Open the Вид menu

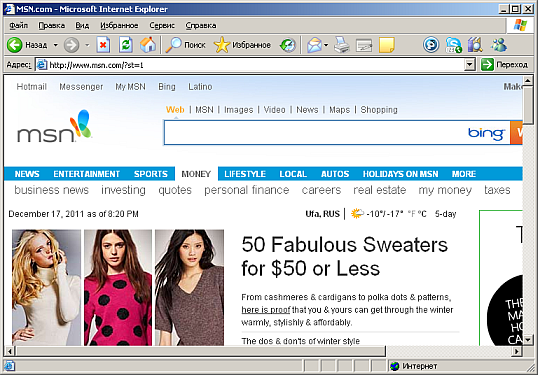[x=82, y=25]
